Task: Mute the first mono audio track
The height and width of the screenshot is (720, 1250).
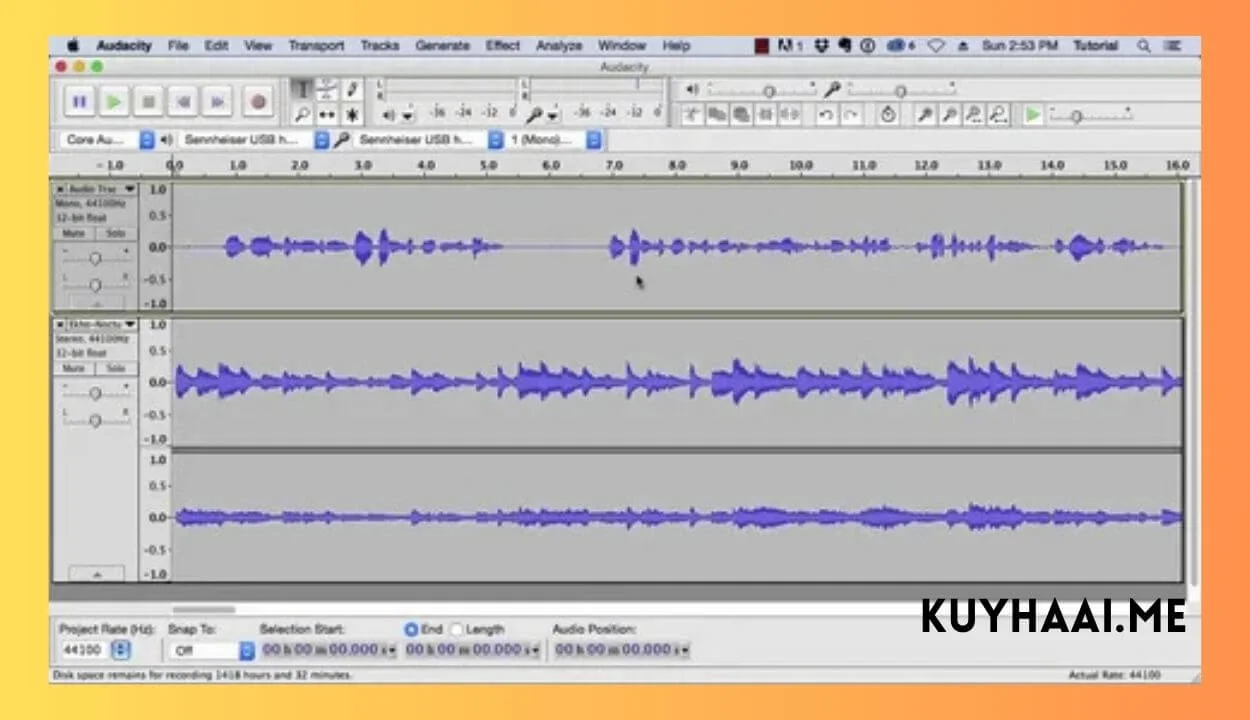Action: [74, 233]
